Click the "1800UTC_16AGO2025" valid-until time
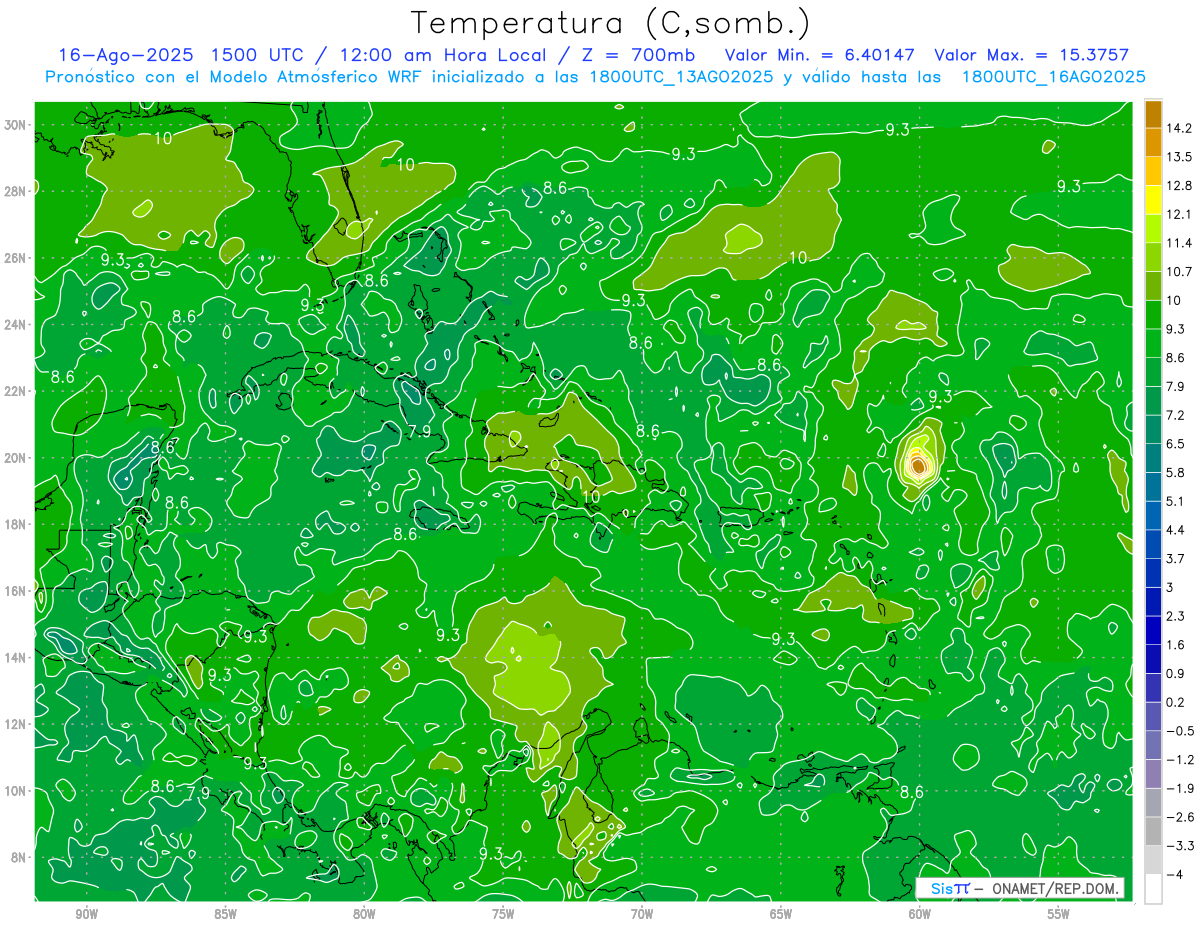 coord(1053,77)
